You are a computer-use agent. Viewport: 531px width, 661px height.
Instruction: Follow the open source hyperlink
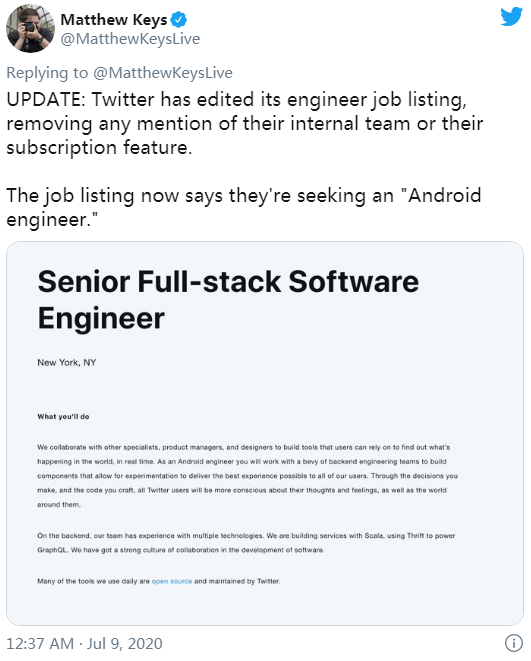point(172,581)
